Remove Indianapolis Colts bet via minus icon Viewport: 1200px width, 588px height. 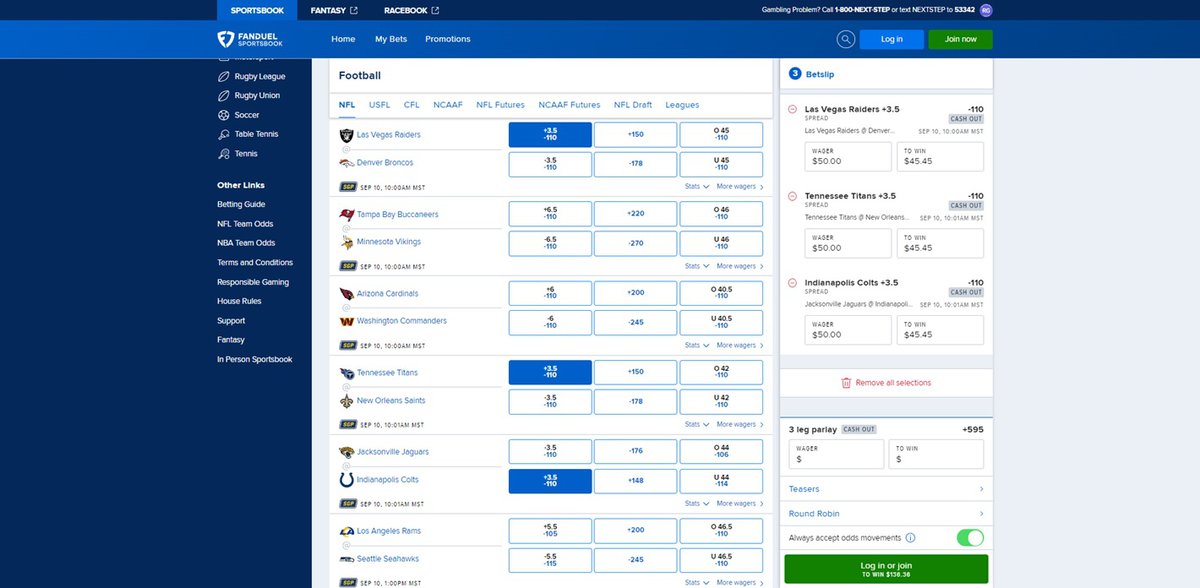(791, 282)
